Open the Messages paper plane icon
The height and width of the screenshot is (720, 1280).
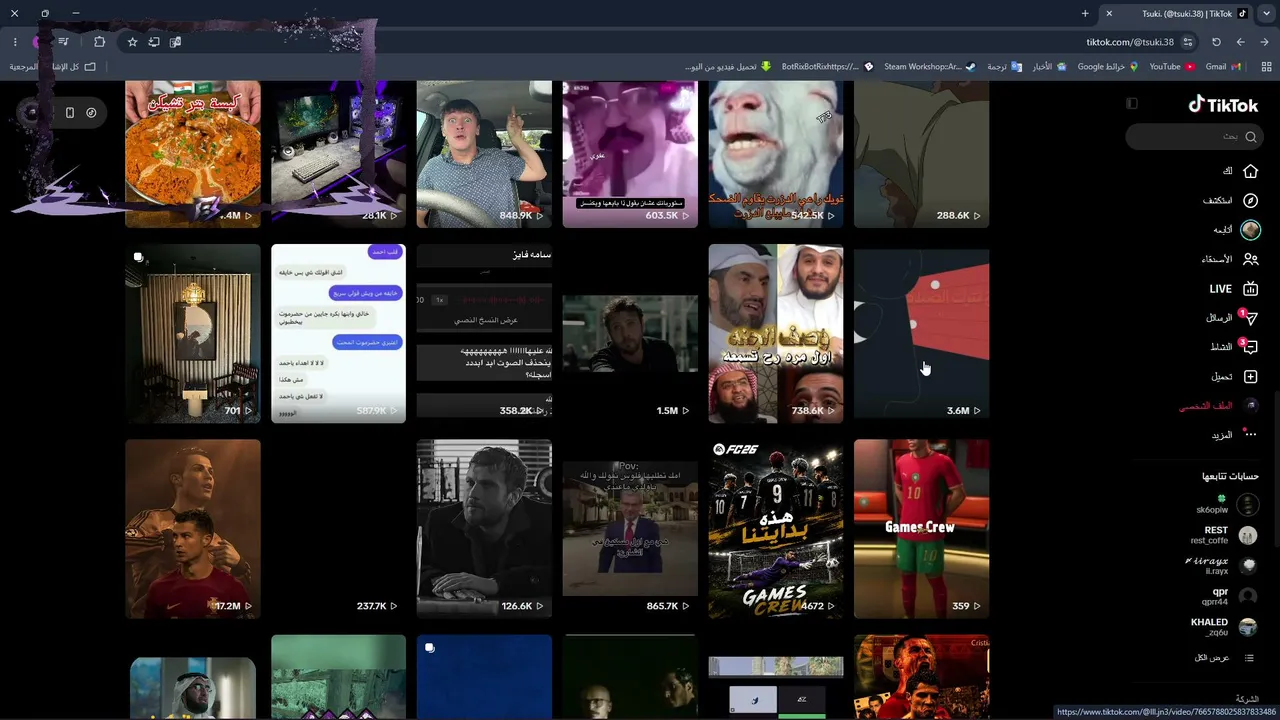point(1250,318)
